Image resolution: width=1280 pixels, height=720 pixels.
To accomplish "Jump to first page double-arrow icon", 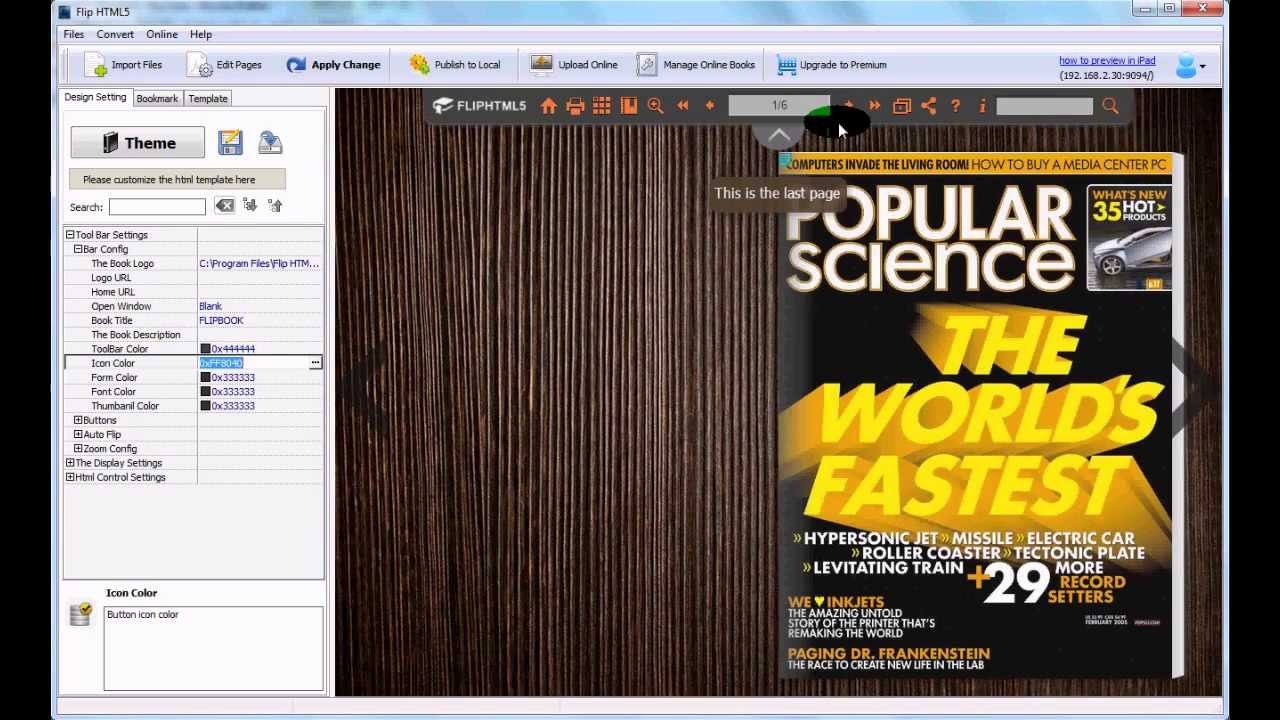I will [683, 106].
